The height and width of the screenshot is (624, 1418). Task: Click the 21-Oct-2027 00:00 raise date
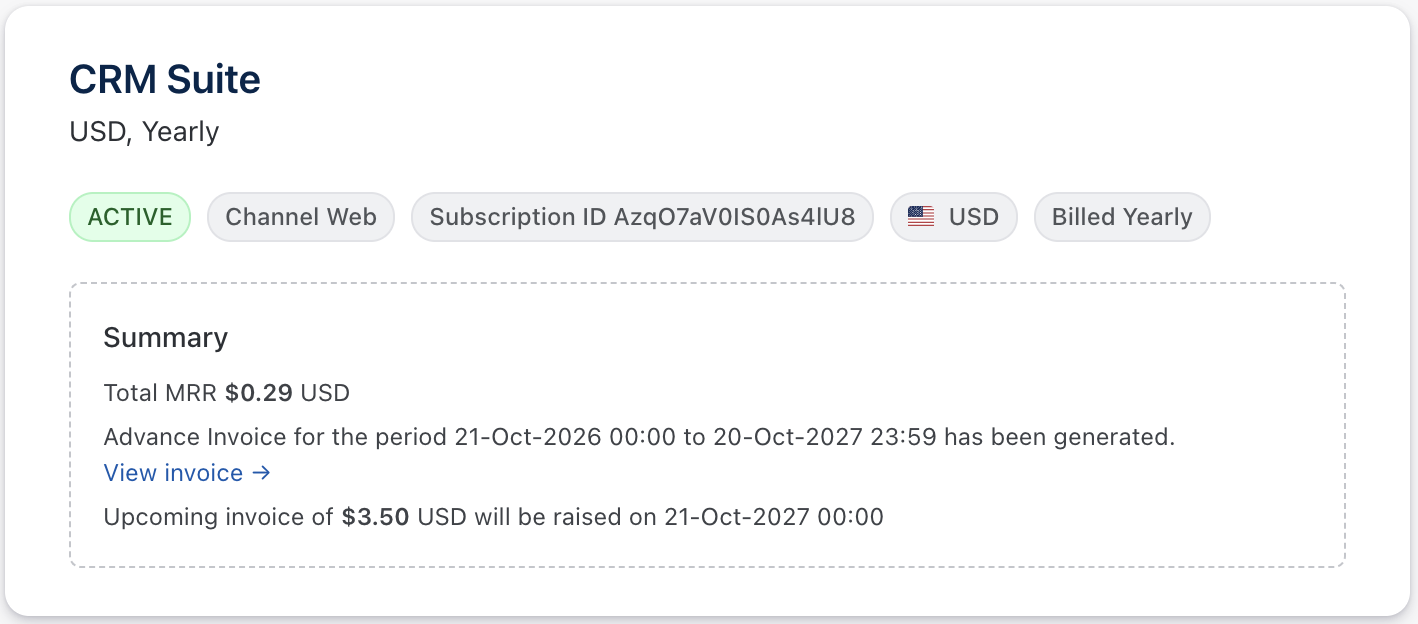[770, 517]
